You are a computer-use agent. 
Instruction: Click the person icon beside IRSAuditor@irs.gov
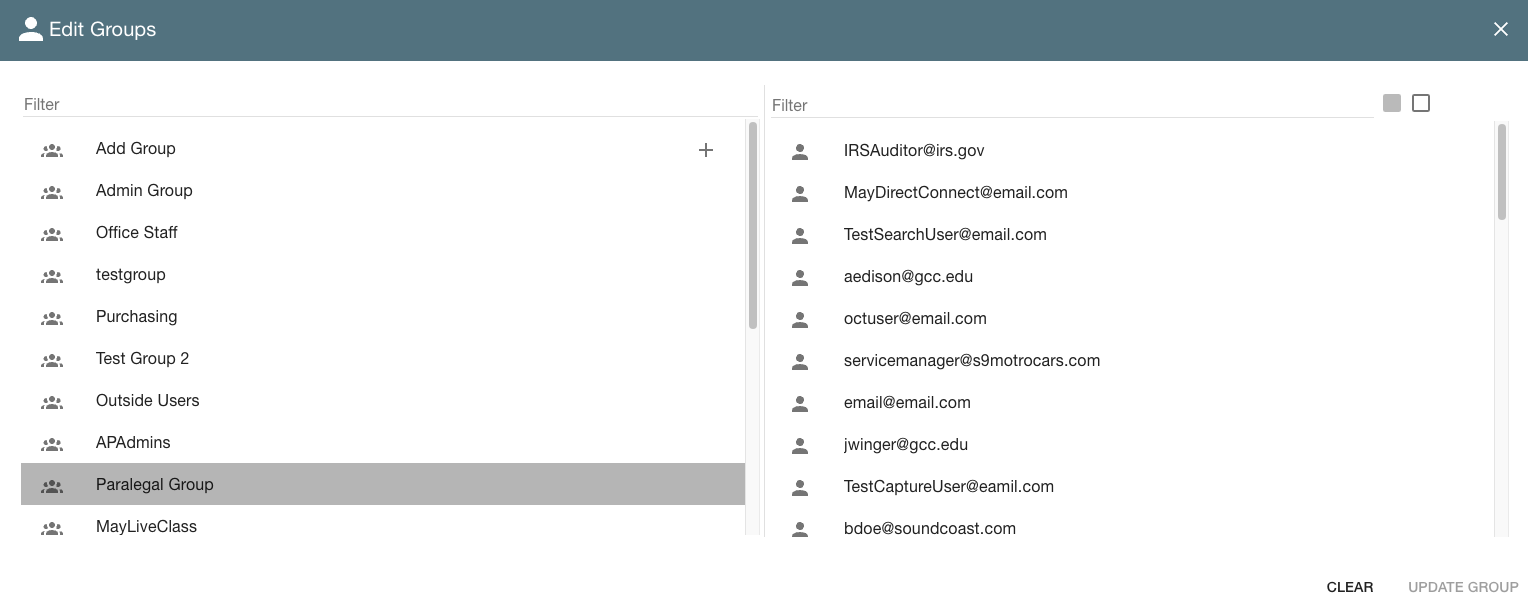[800, 152]
